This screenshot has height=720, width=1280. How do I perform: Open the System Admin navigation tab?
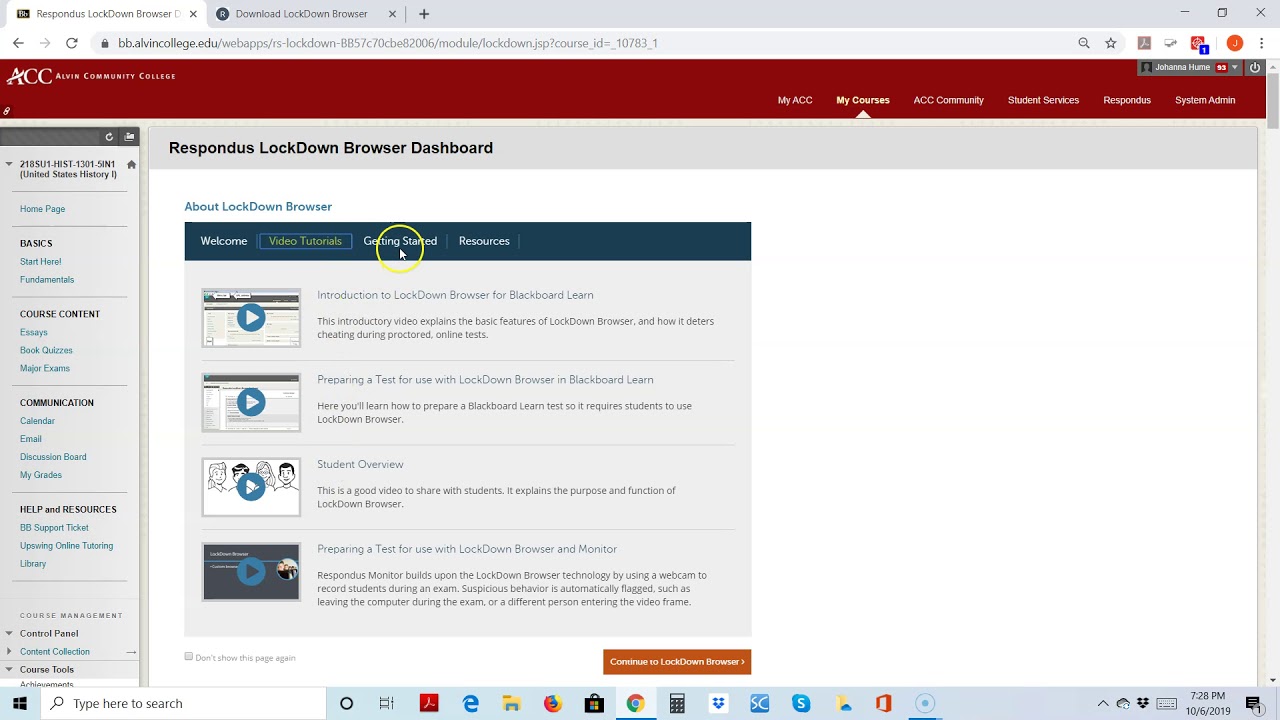[1205, 100]
